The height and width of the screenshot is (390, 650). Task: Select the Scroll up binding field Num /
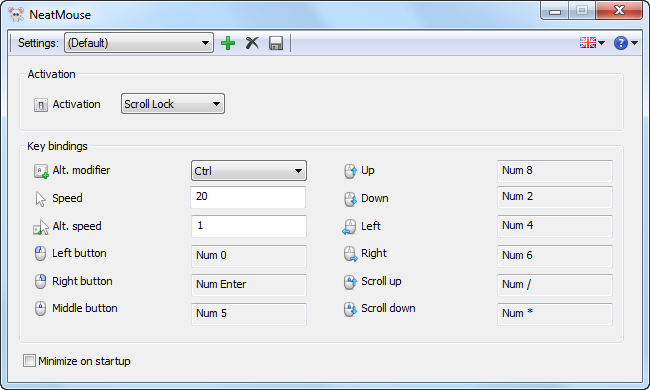(x=555, y=285)
